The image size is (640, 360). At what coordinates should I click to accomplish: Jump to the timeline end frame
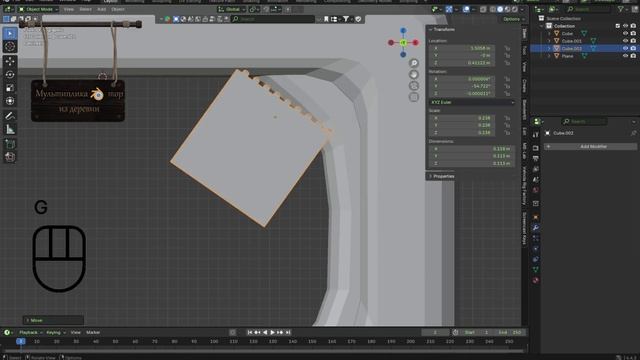(288, 332)
